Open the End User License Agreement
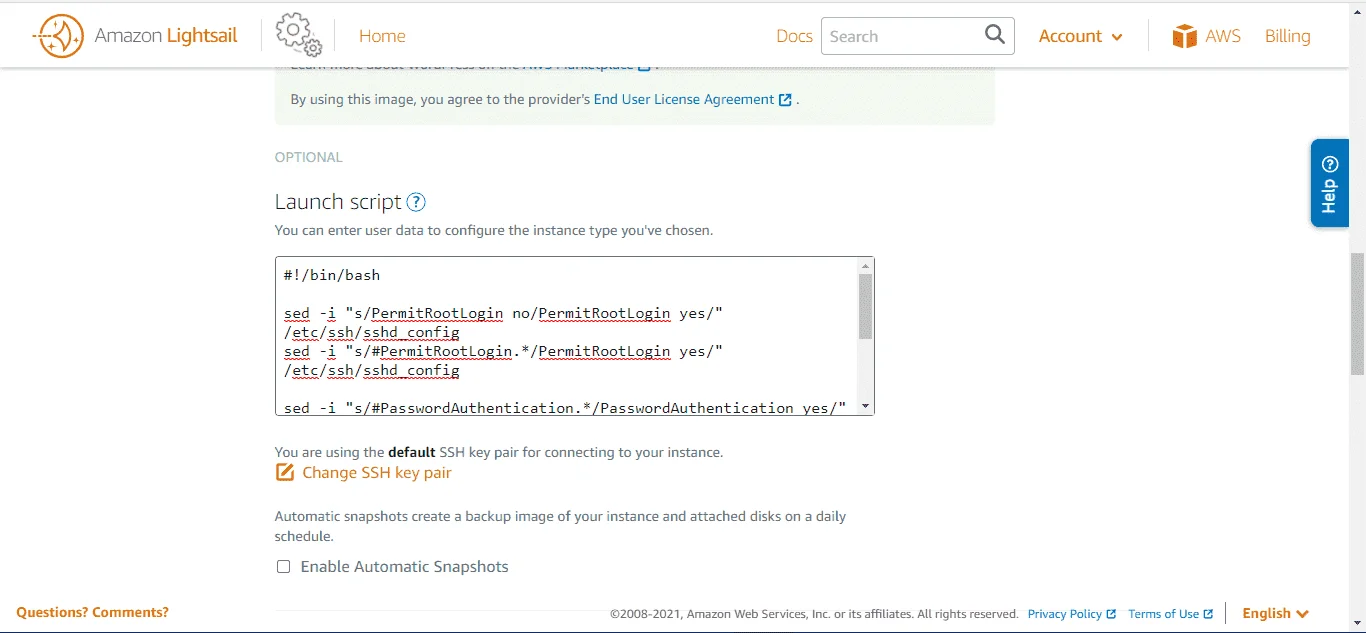This screenshot has height=633, width=1366. 684,99
